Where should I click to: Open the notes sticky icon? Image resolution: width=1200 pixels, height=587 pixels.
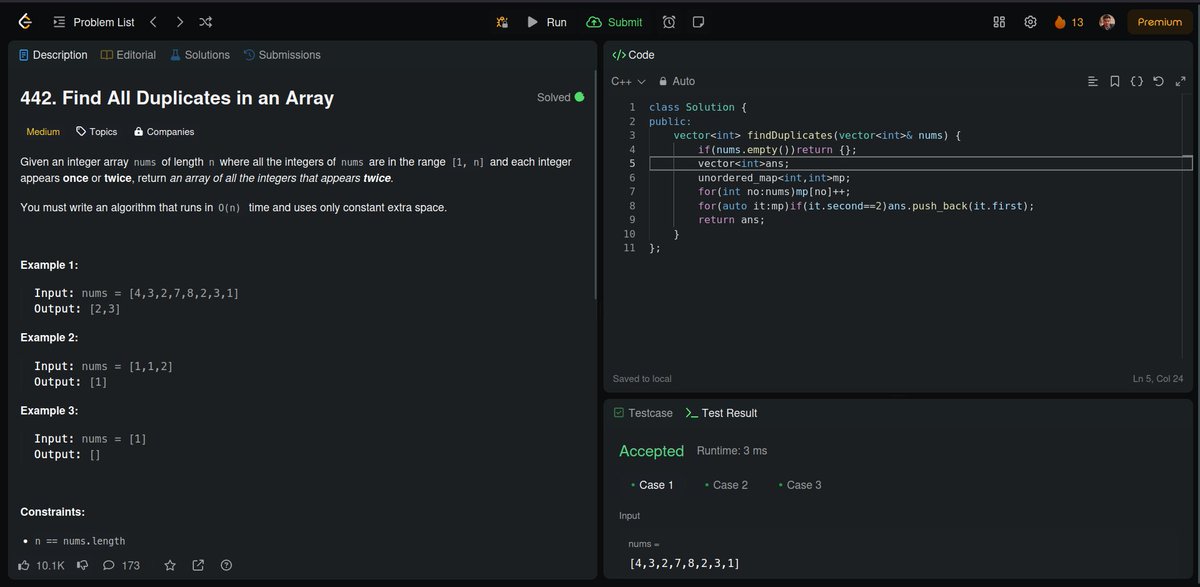tap(699, 22)
